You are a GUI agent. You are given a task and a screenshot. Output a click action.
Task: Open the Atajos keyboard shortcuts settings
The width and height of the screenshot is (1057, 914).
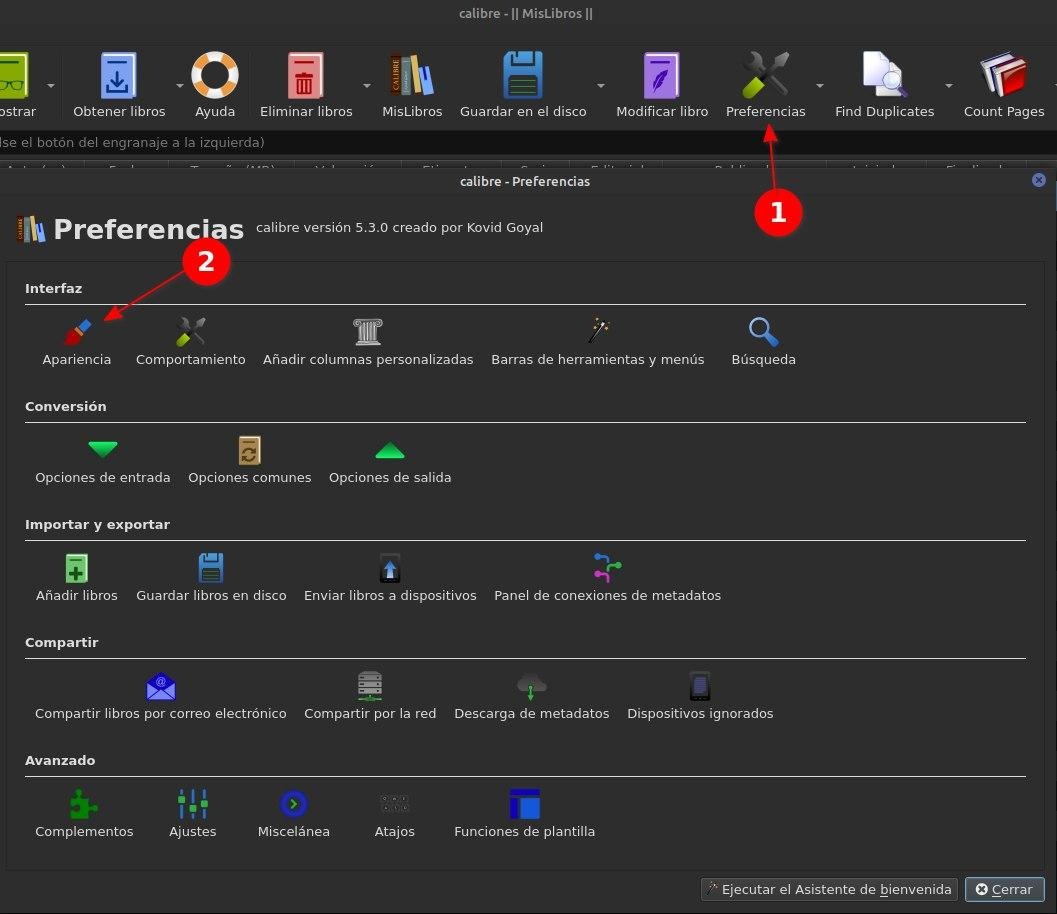(x=394, y=814)
